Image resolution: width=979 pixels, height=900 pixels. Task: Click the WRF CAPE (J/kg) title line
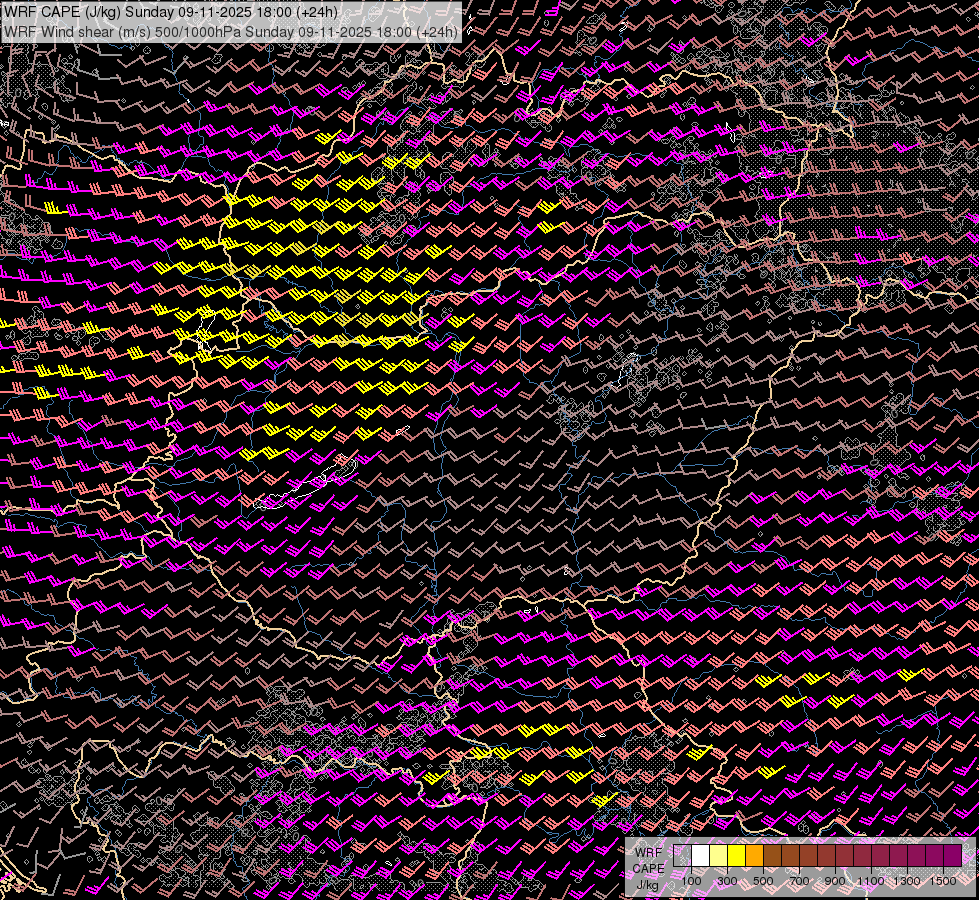[171, 12]
